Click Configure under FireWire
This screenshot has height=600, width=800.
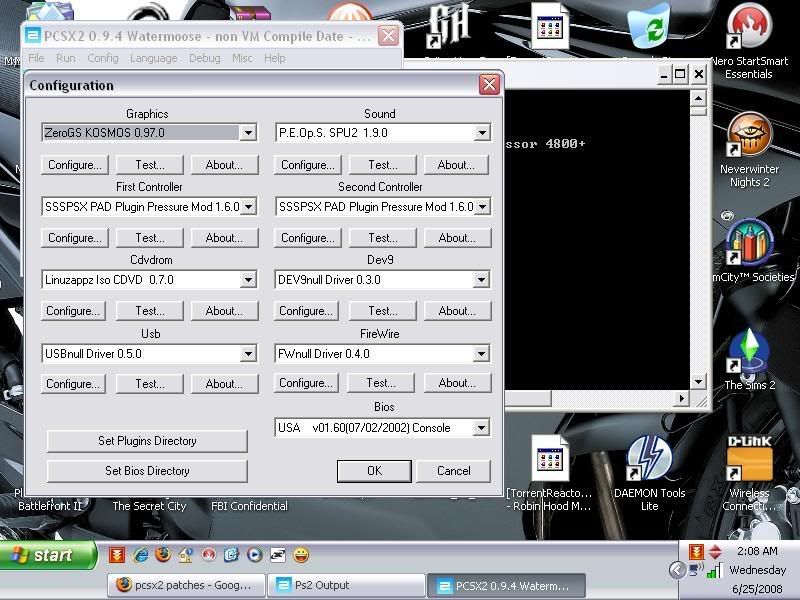pos(306,383)
